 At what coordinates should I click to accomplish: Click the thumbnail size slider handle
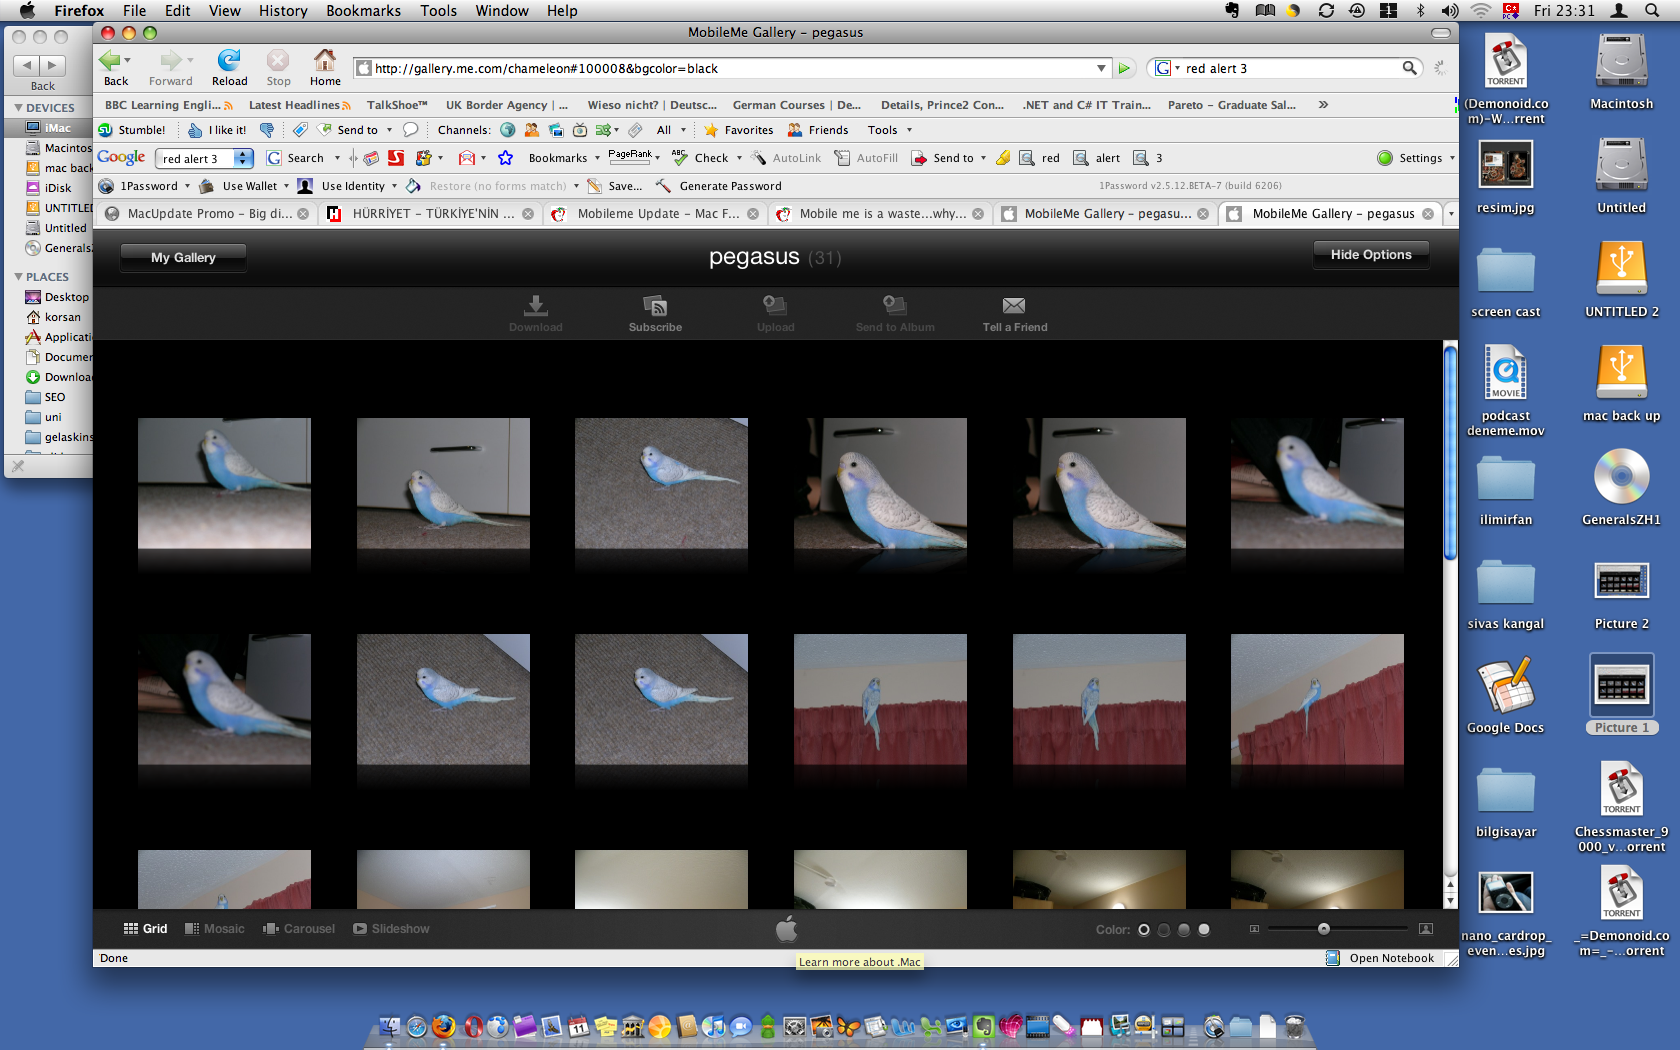pyautogui.click(x=1324, y=929)
